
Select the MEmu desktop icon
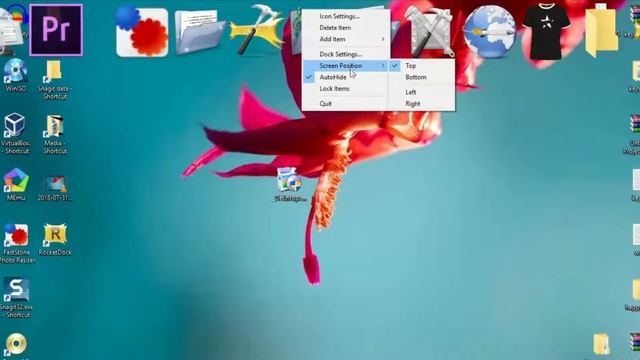pos(16,184)
